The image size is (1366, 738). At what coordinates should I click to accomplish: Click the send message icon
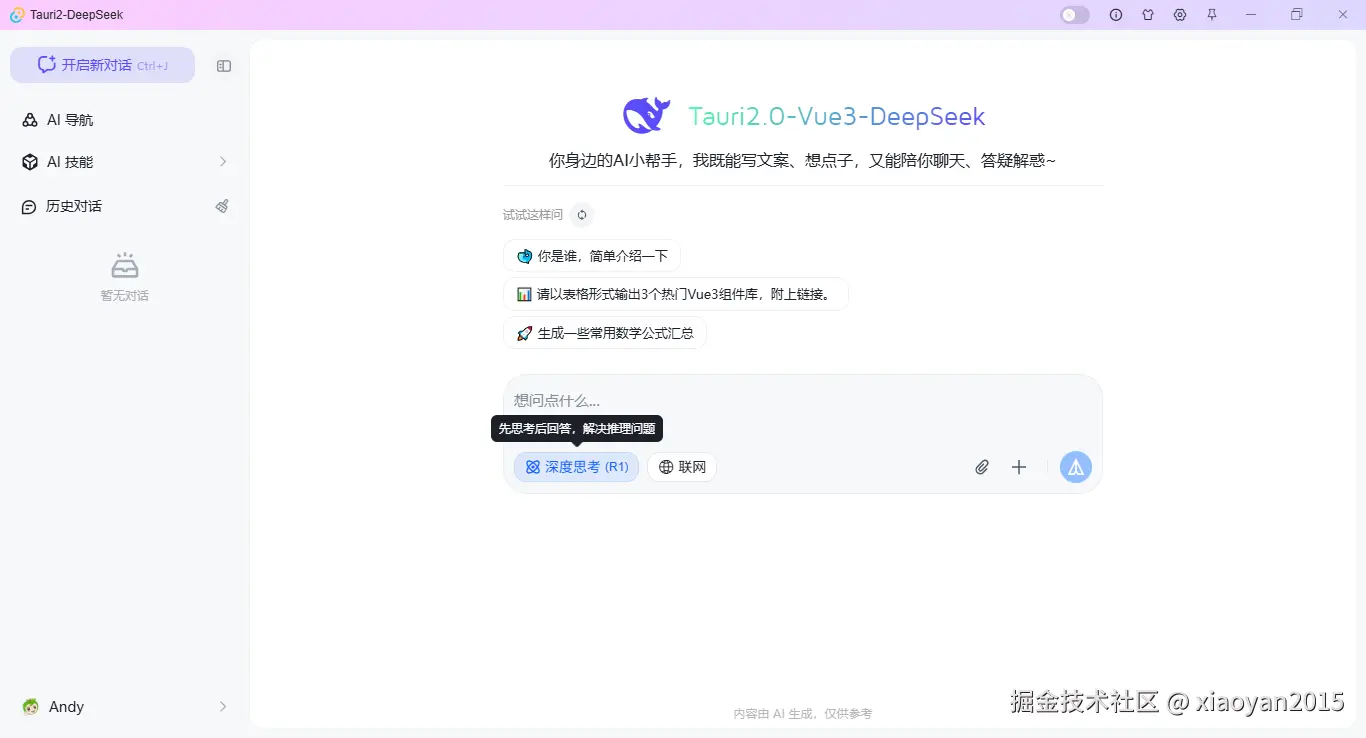[x=1075, y=467]
